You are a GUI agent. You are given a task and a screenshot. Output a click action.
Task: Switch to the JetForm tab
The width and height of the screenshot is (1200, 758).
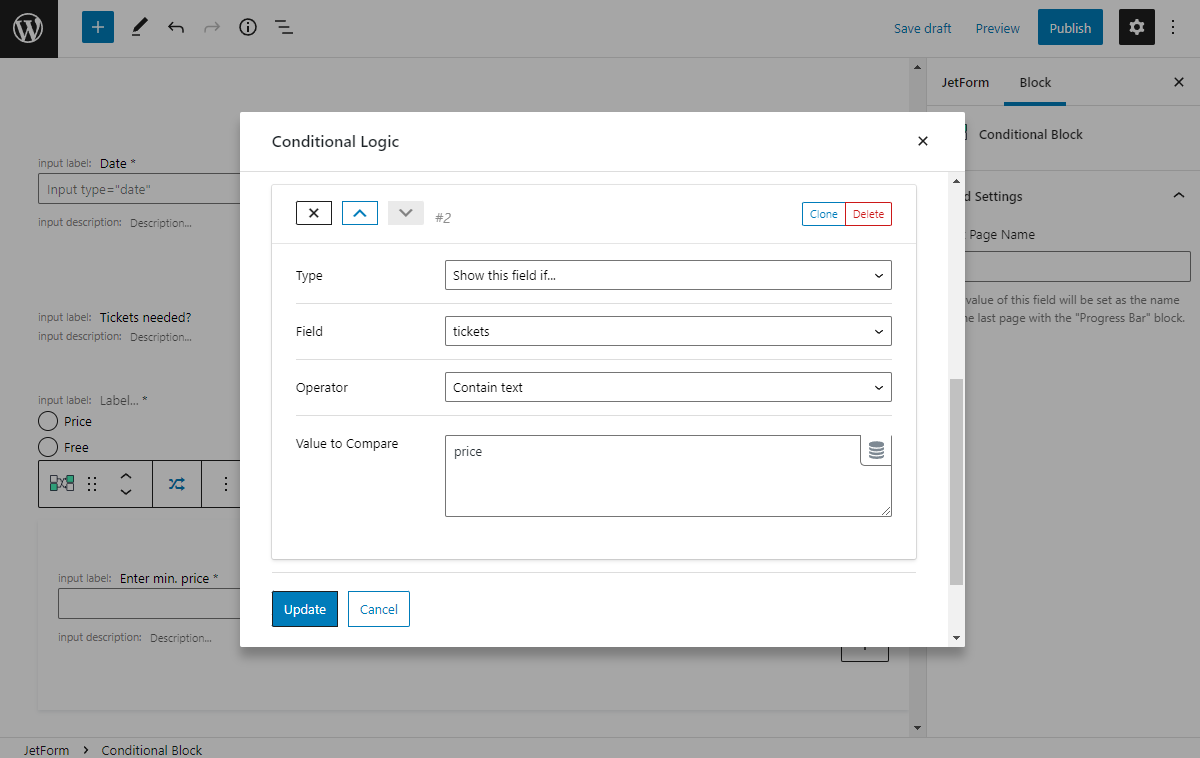click(x=964, y=82)
